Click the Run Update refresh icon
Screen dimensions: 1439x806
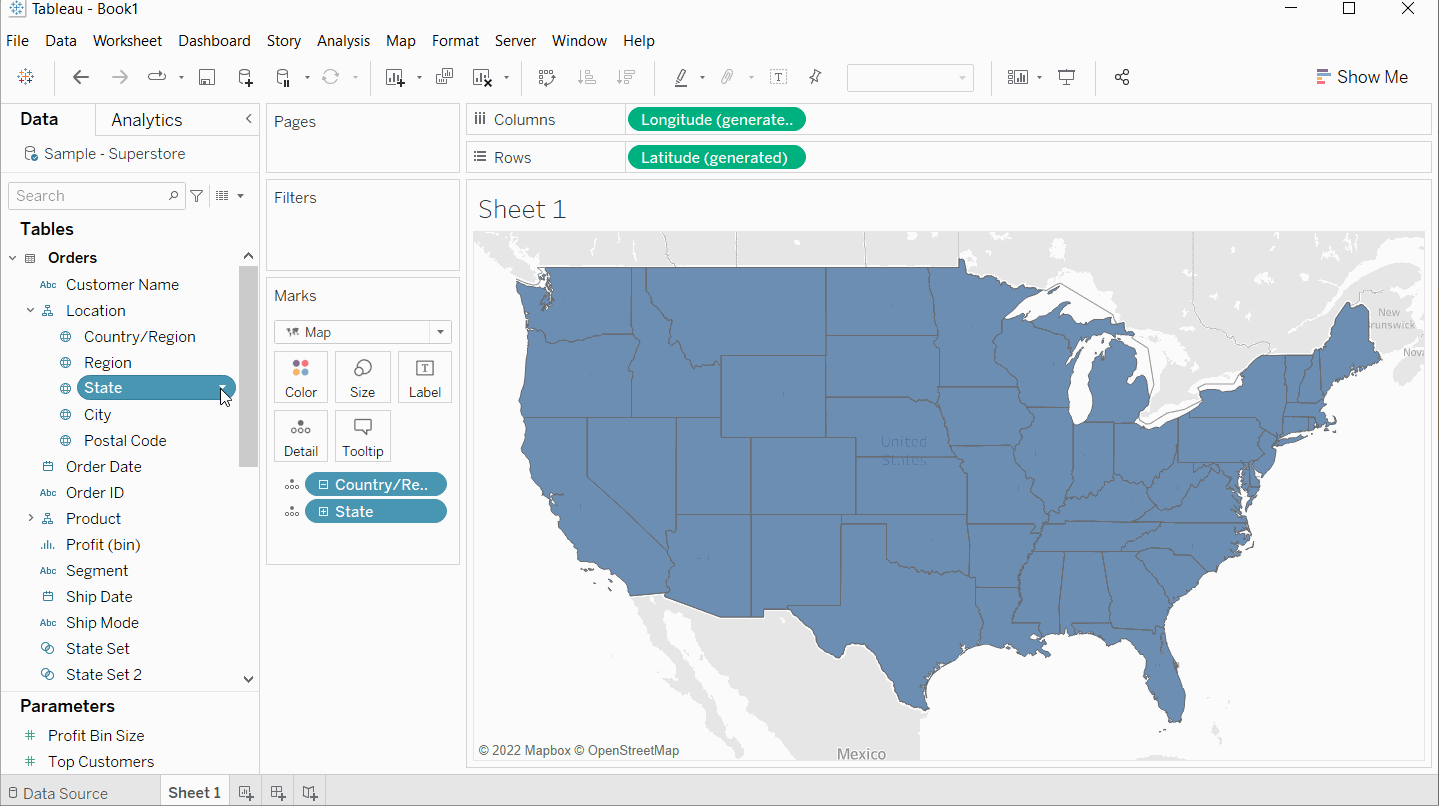330,77
